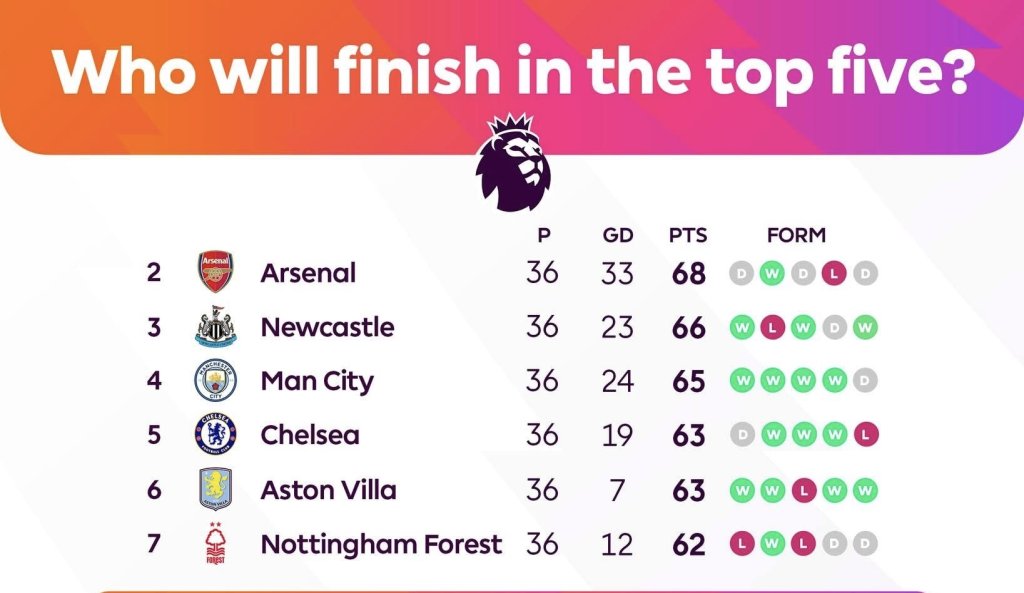Click the Premier League lion logo

(x=513, y=163)
